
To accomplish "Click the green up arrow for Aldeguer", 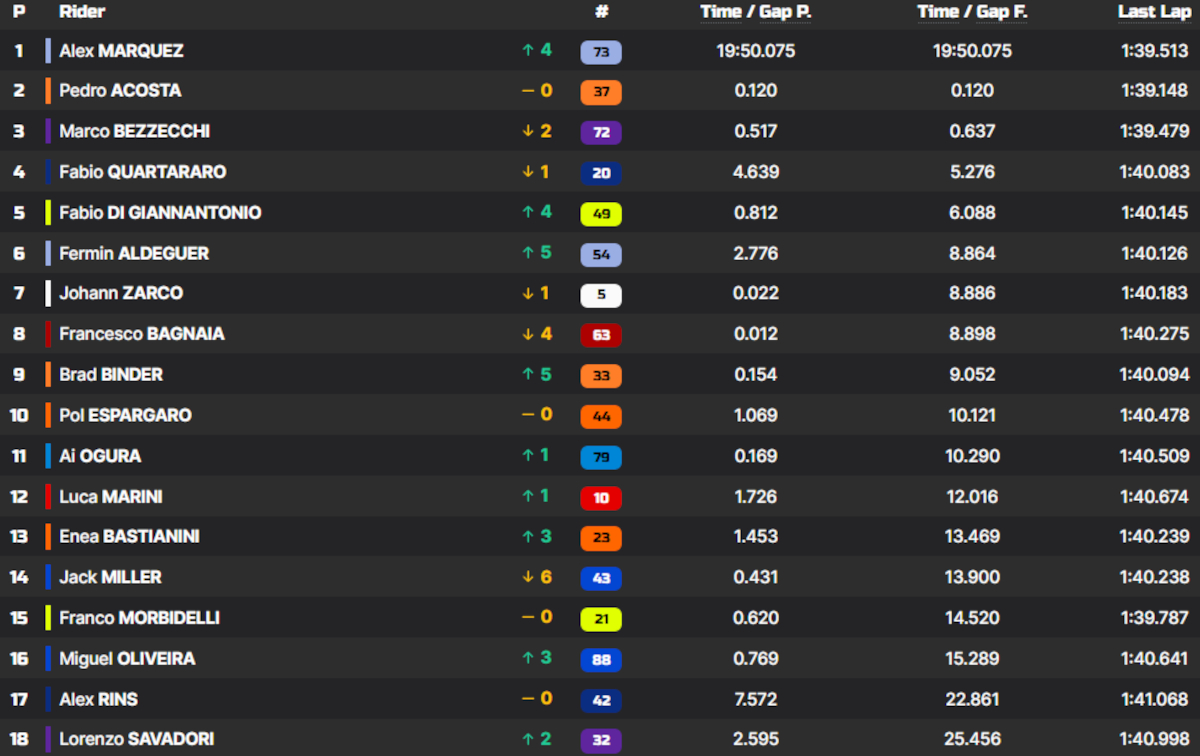I will coord(527,253).
